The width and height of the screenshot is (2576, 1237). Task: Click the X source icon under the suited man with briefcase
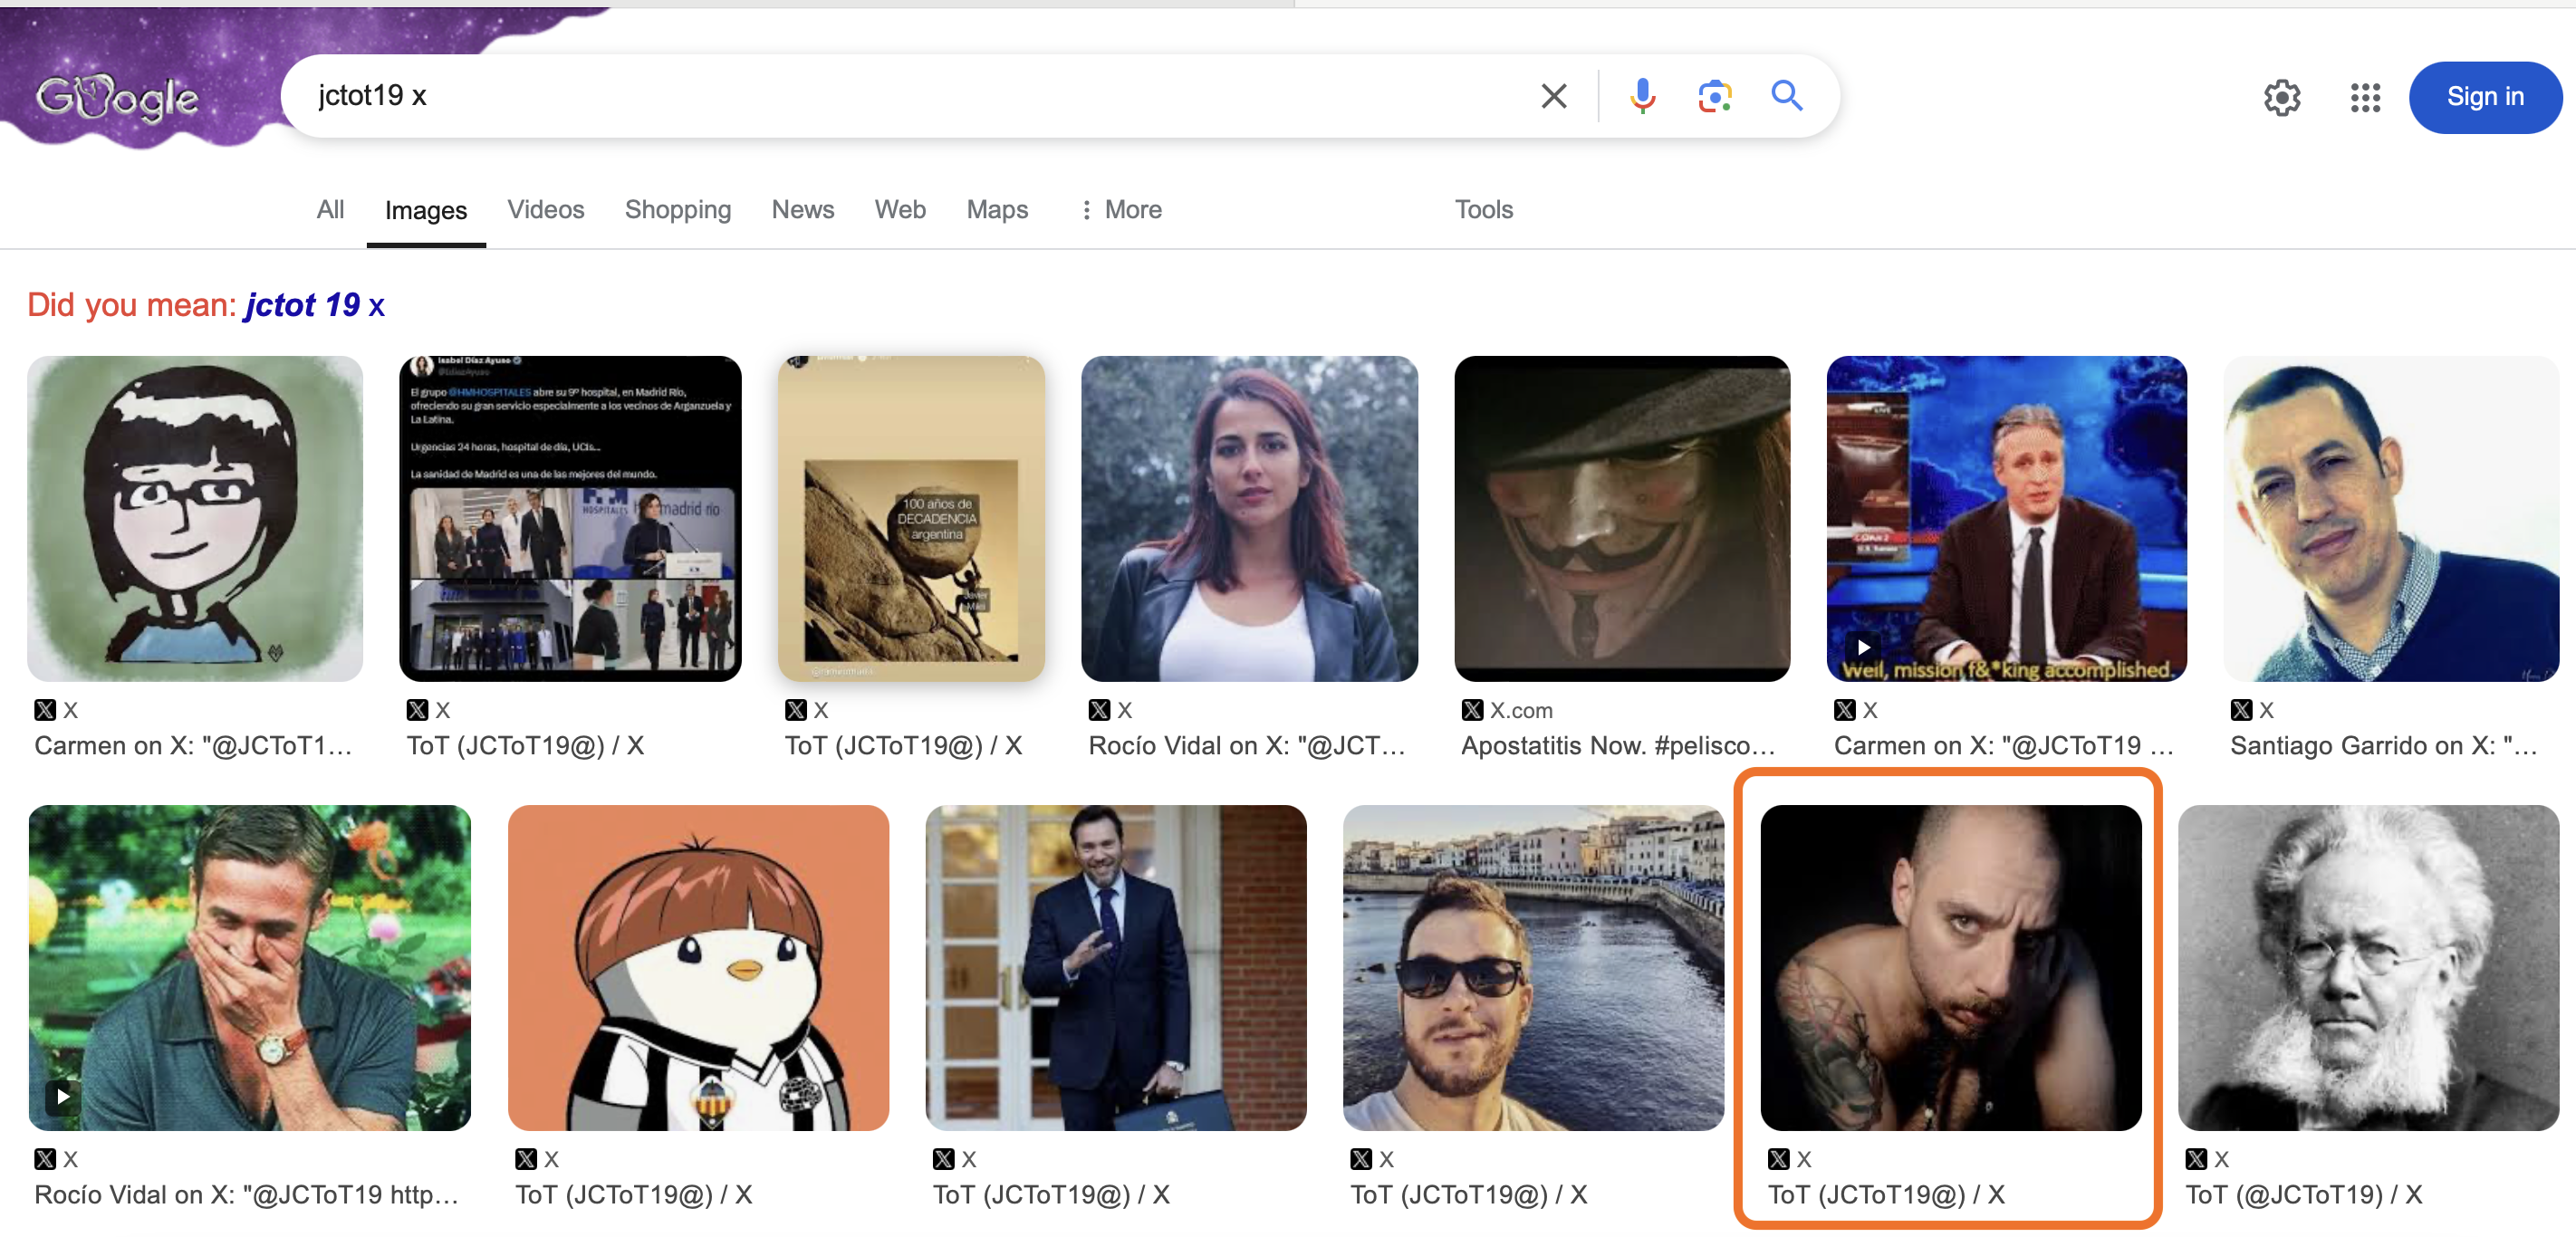pos(944,1159)
